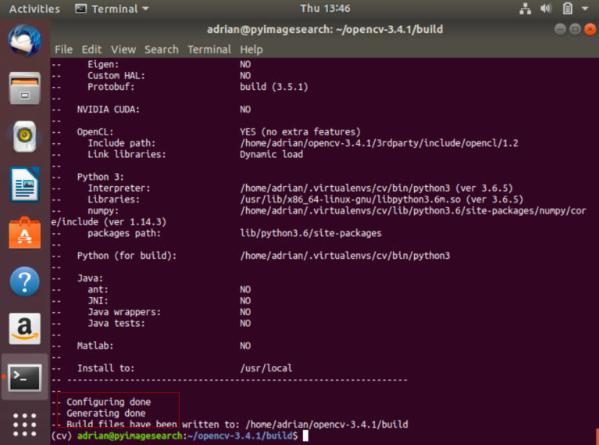Image resolution: width=599 pixels, height=445 pixels.
Task: Open the Help question mark icon
Action: click(x=25, y=282)
